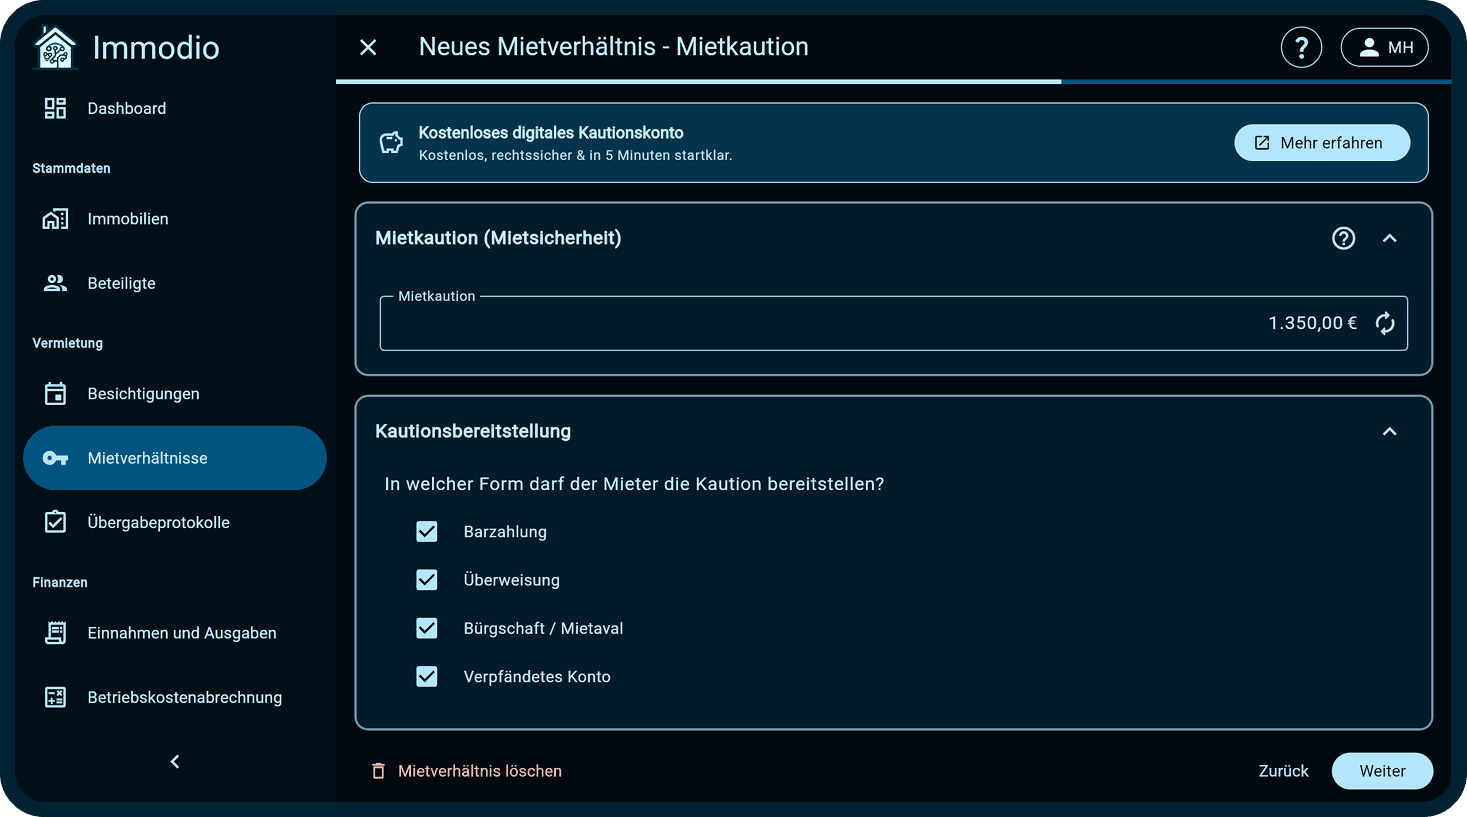Viewport: 1467px width, 817px height.
Task: Click the Kostenloses digitales Kautionskonto heading
Action: pyautogui.click(x=551, y=133)
